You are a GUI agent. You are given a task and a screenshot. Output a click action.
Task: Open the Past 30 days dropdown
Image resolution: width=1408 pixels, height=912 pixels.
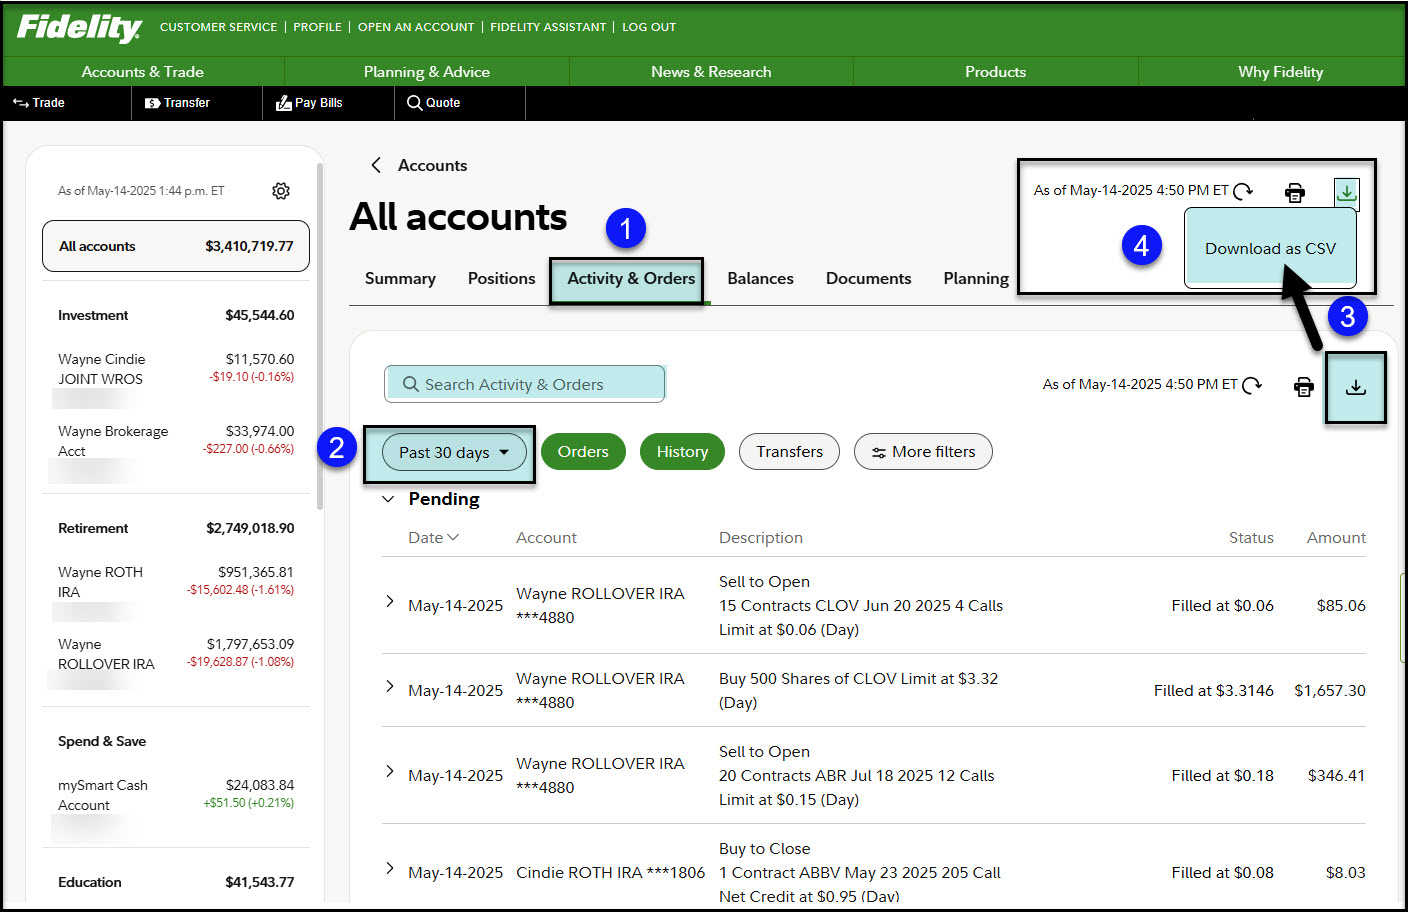click(x=452, y=452)
